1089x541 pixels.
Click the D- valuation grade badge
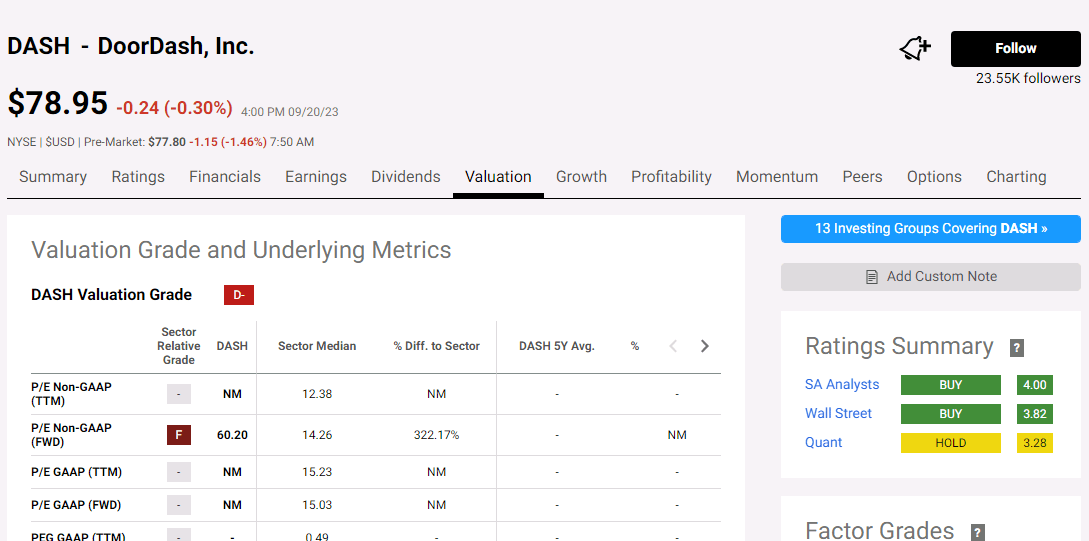[239, 295]
